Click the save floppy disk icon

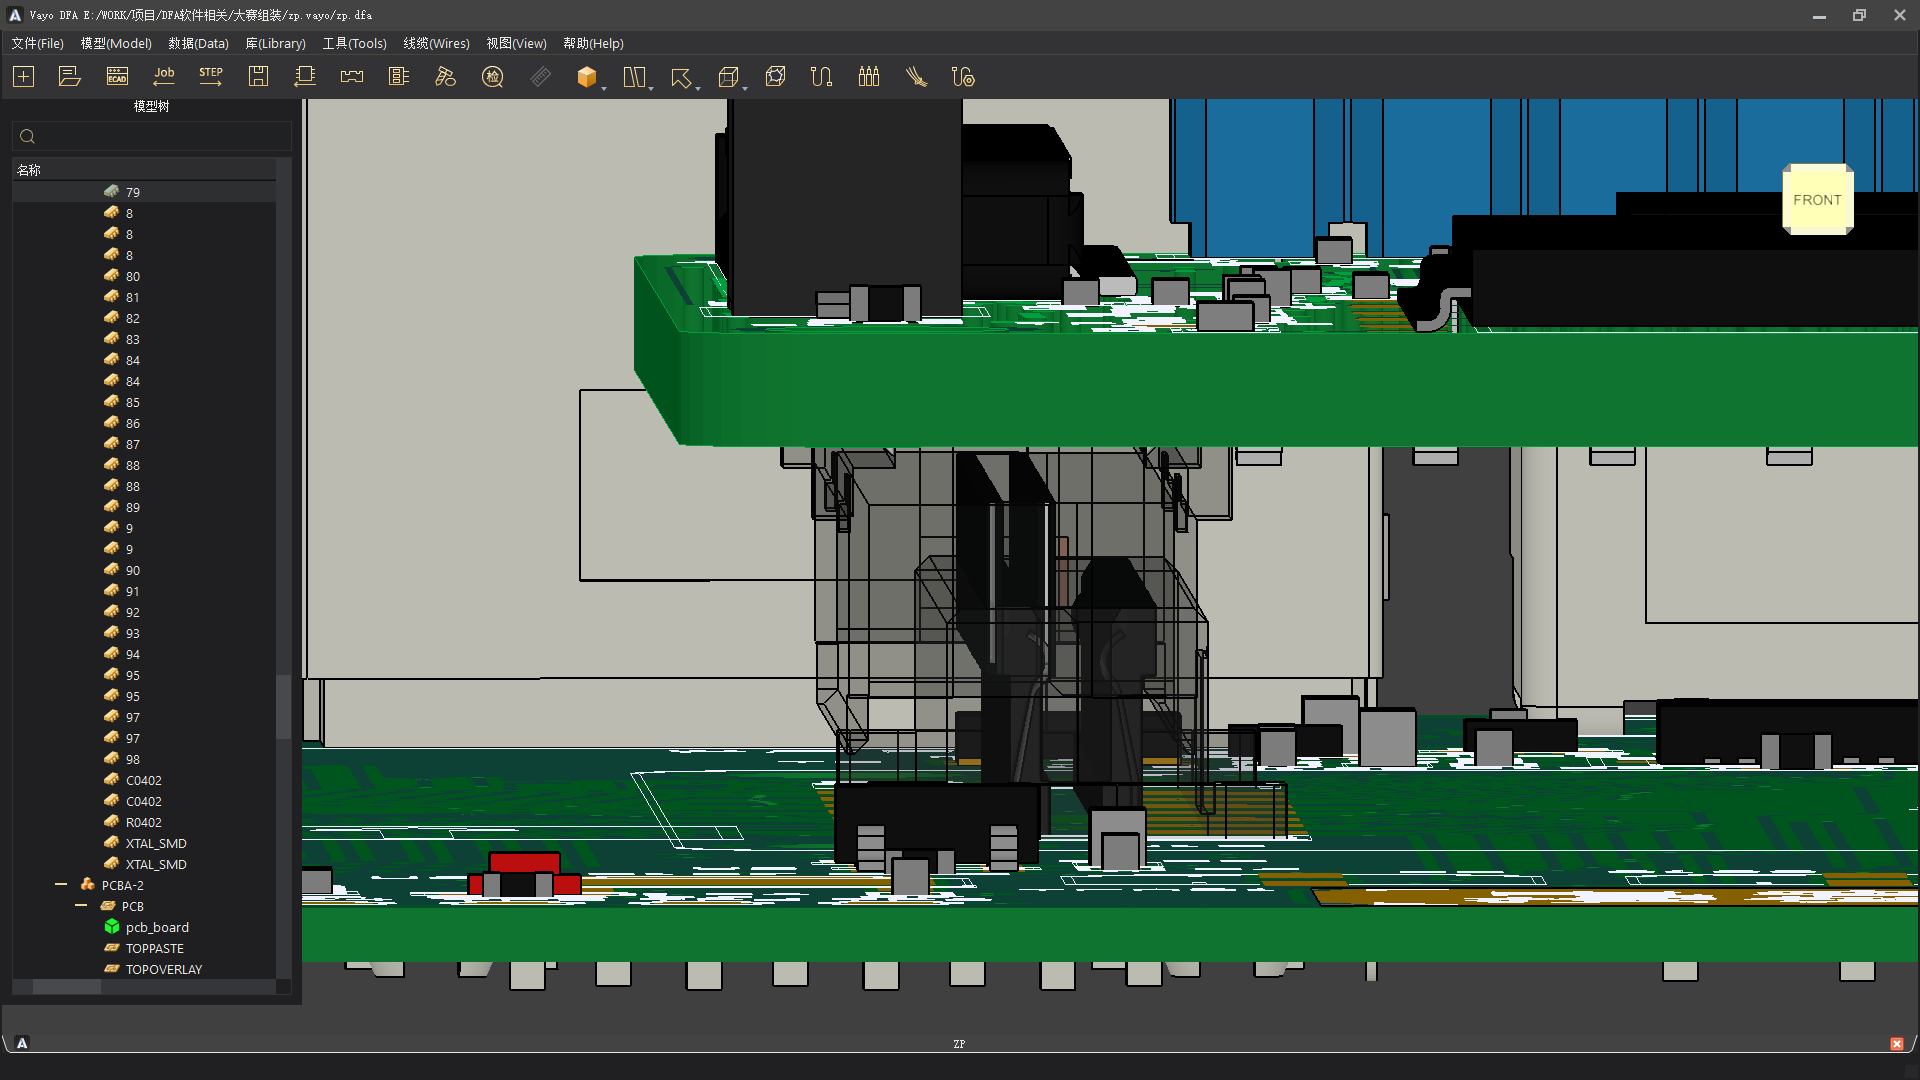coord(258,77)
